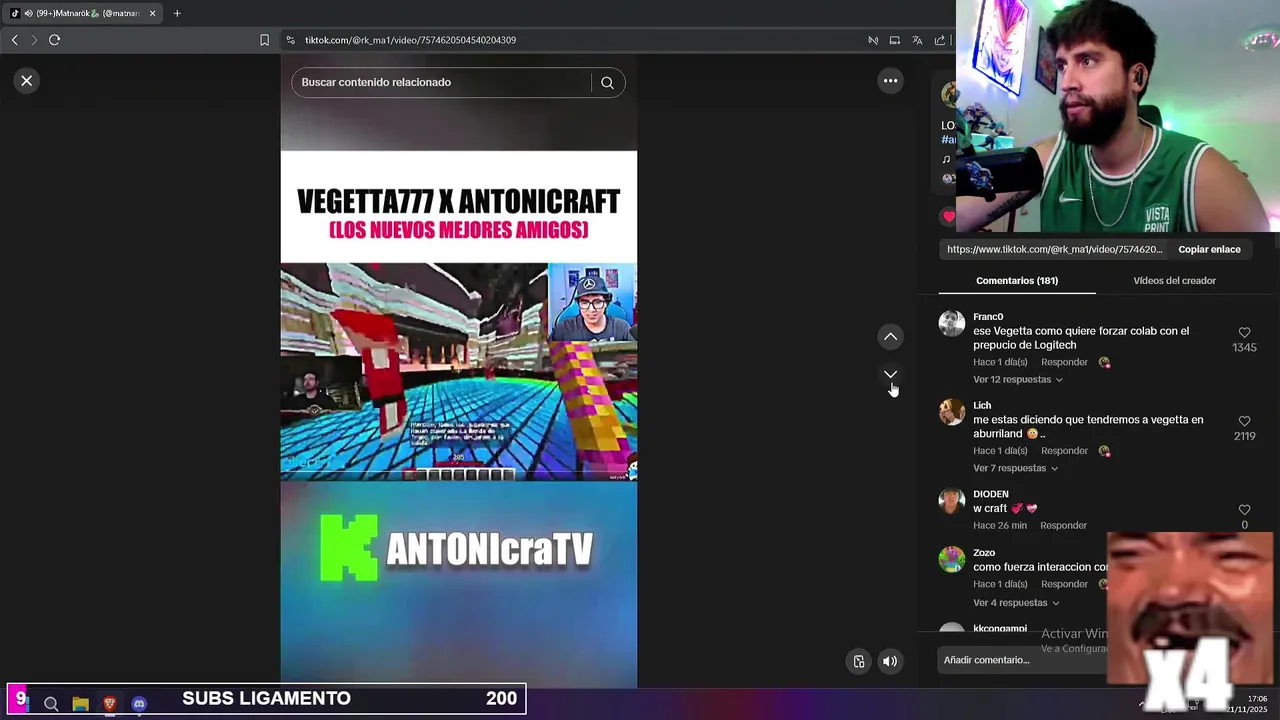Open the DIODEN username link

point(991,494)
